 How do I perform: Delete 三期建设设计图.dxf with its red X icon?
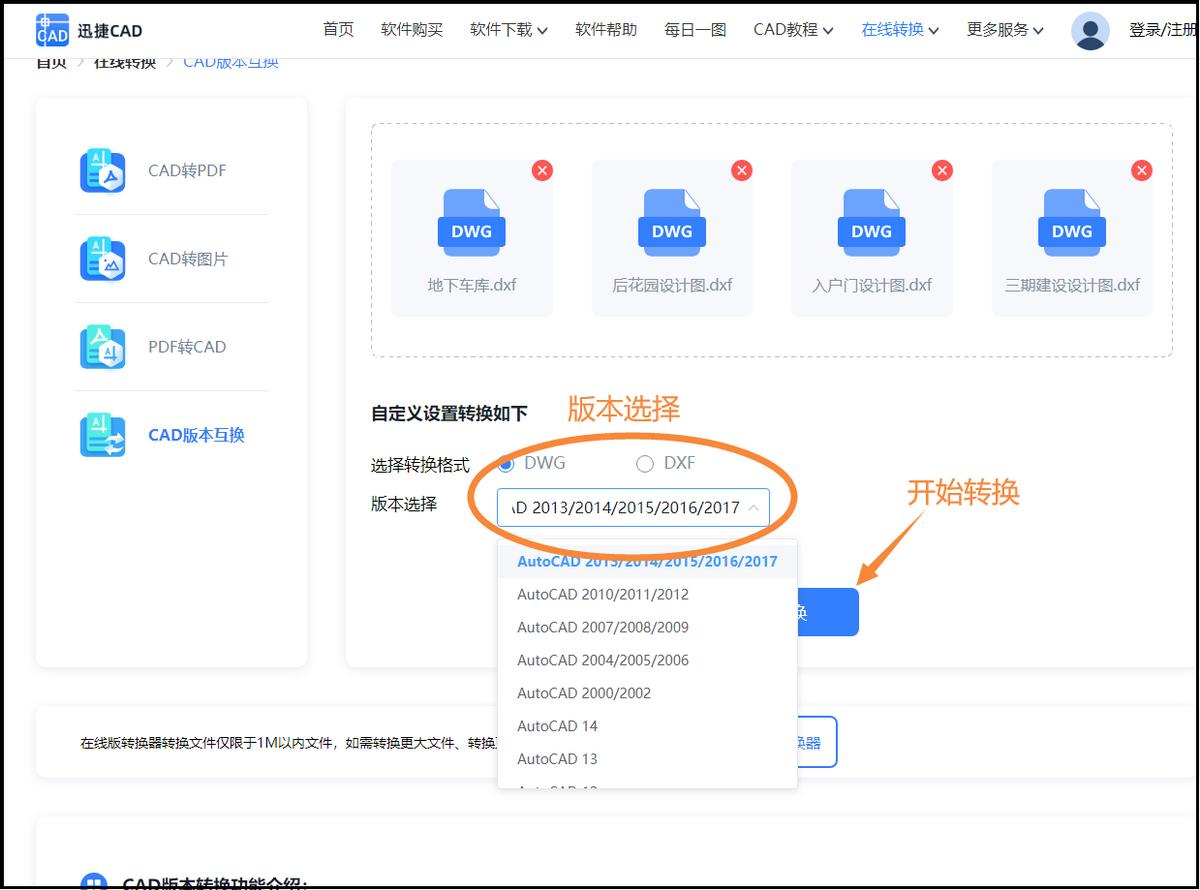[1142, 171]
